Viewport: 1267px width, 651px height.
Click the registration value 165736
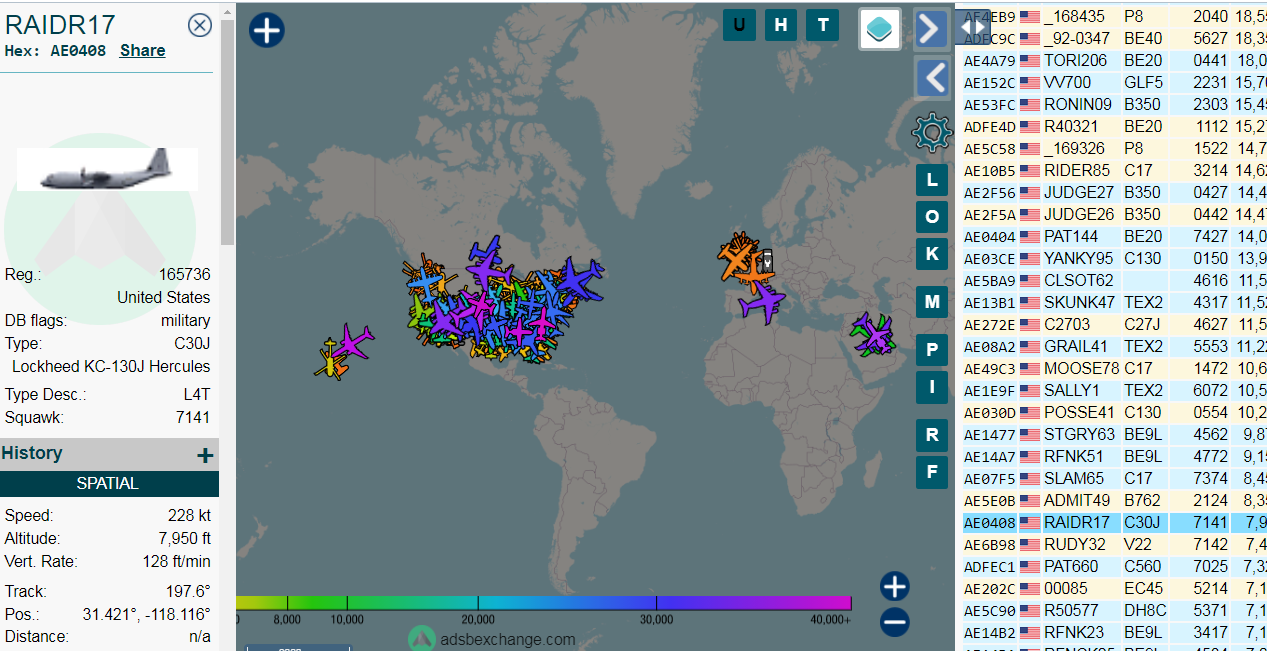pos(185,274)
